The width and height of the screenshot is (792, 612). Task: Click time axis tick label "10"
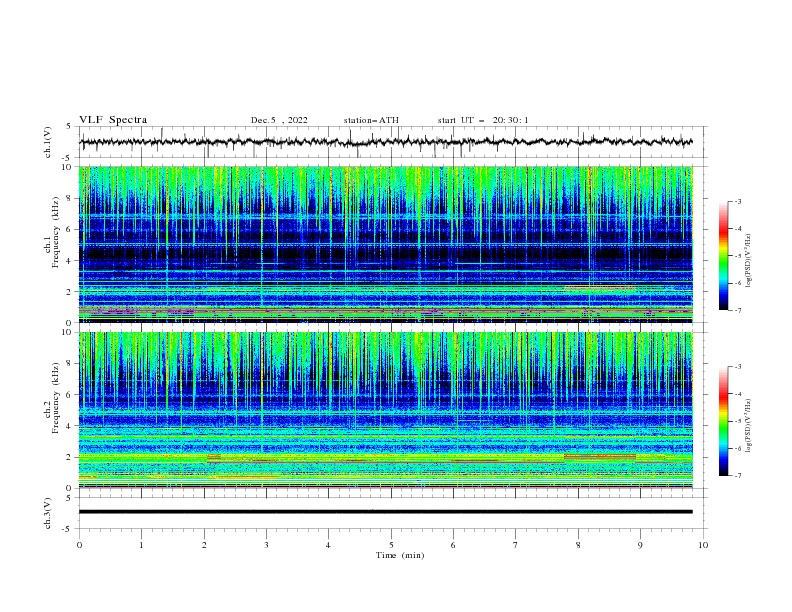tap(703, 545)
